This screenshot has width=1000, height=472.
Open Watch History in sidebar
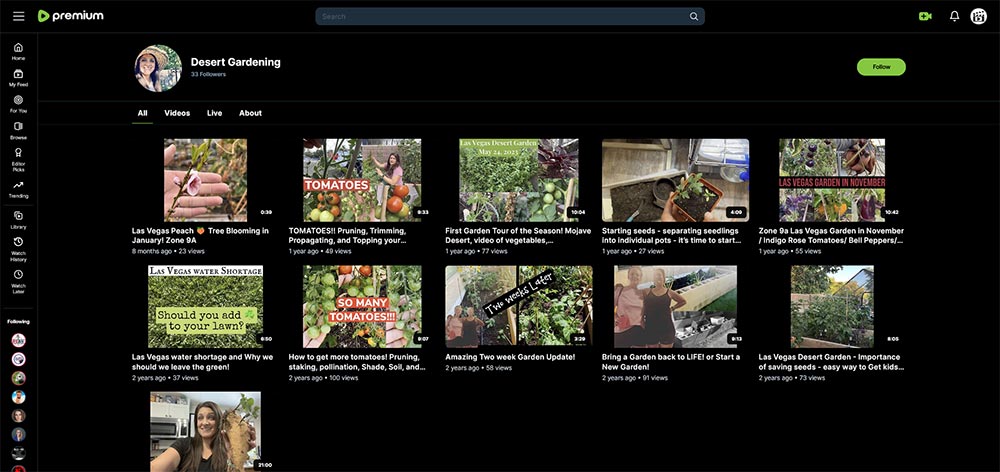tap(18, 249)
